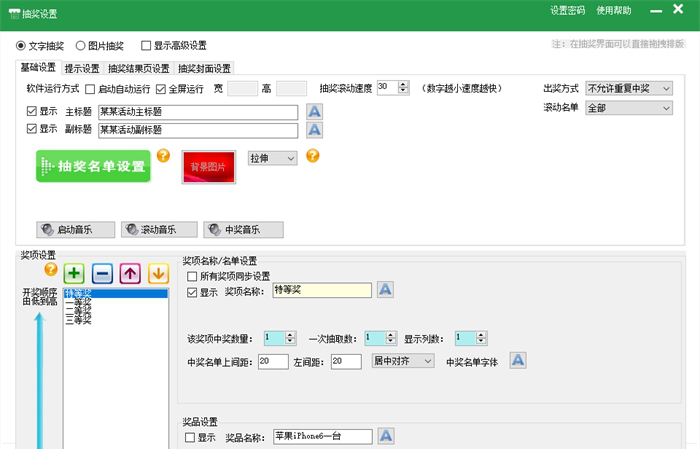Adjust 该奖项中奖数量 spinner arrows
700x466 pixels.
[x=290, y=338]
